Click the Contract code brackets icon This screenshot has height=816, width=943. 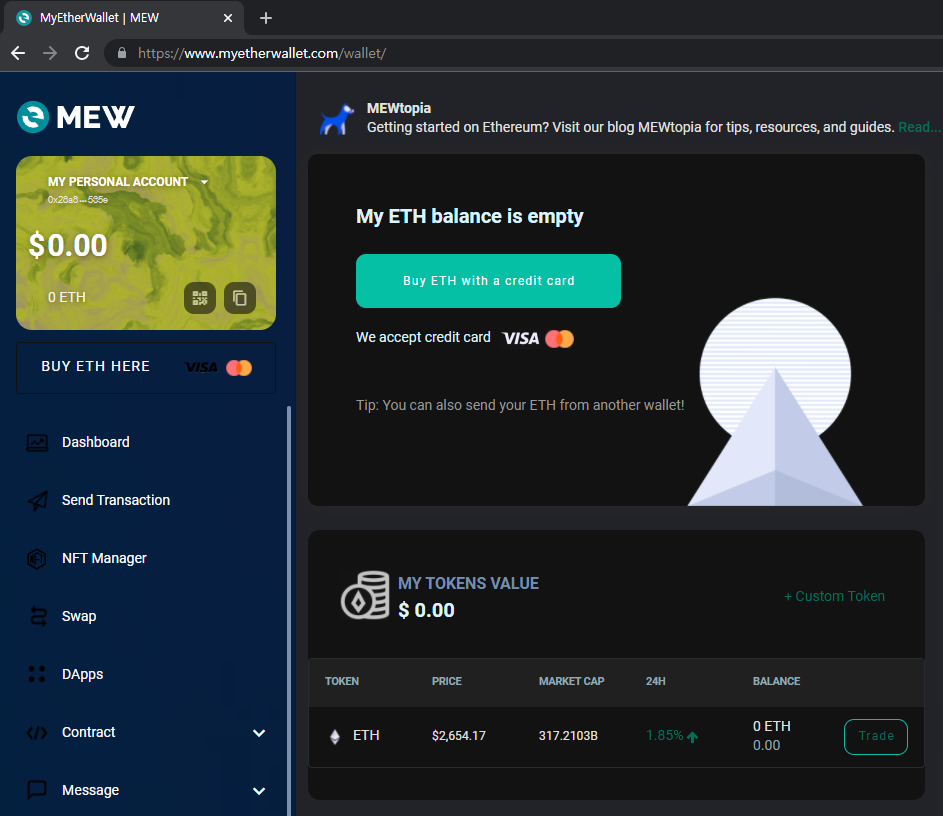tap(37, 732)
